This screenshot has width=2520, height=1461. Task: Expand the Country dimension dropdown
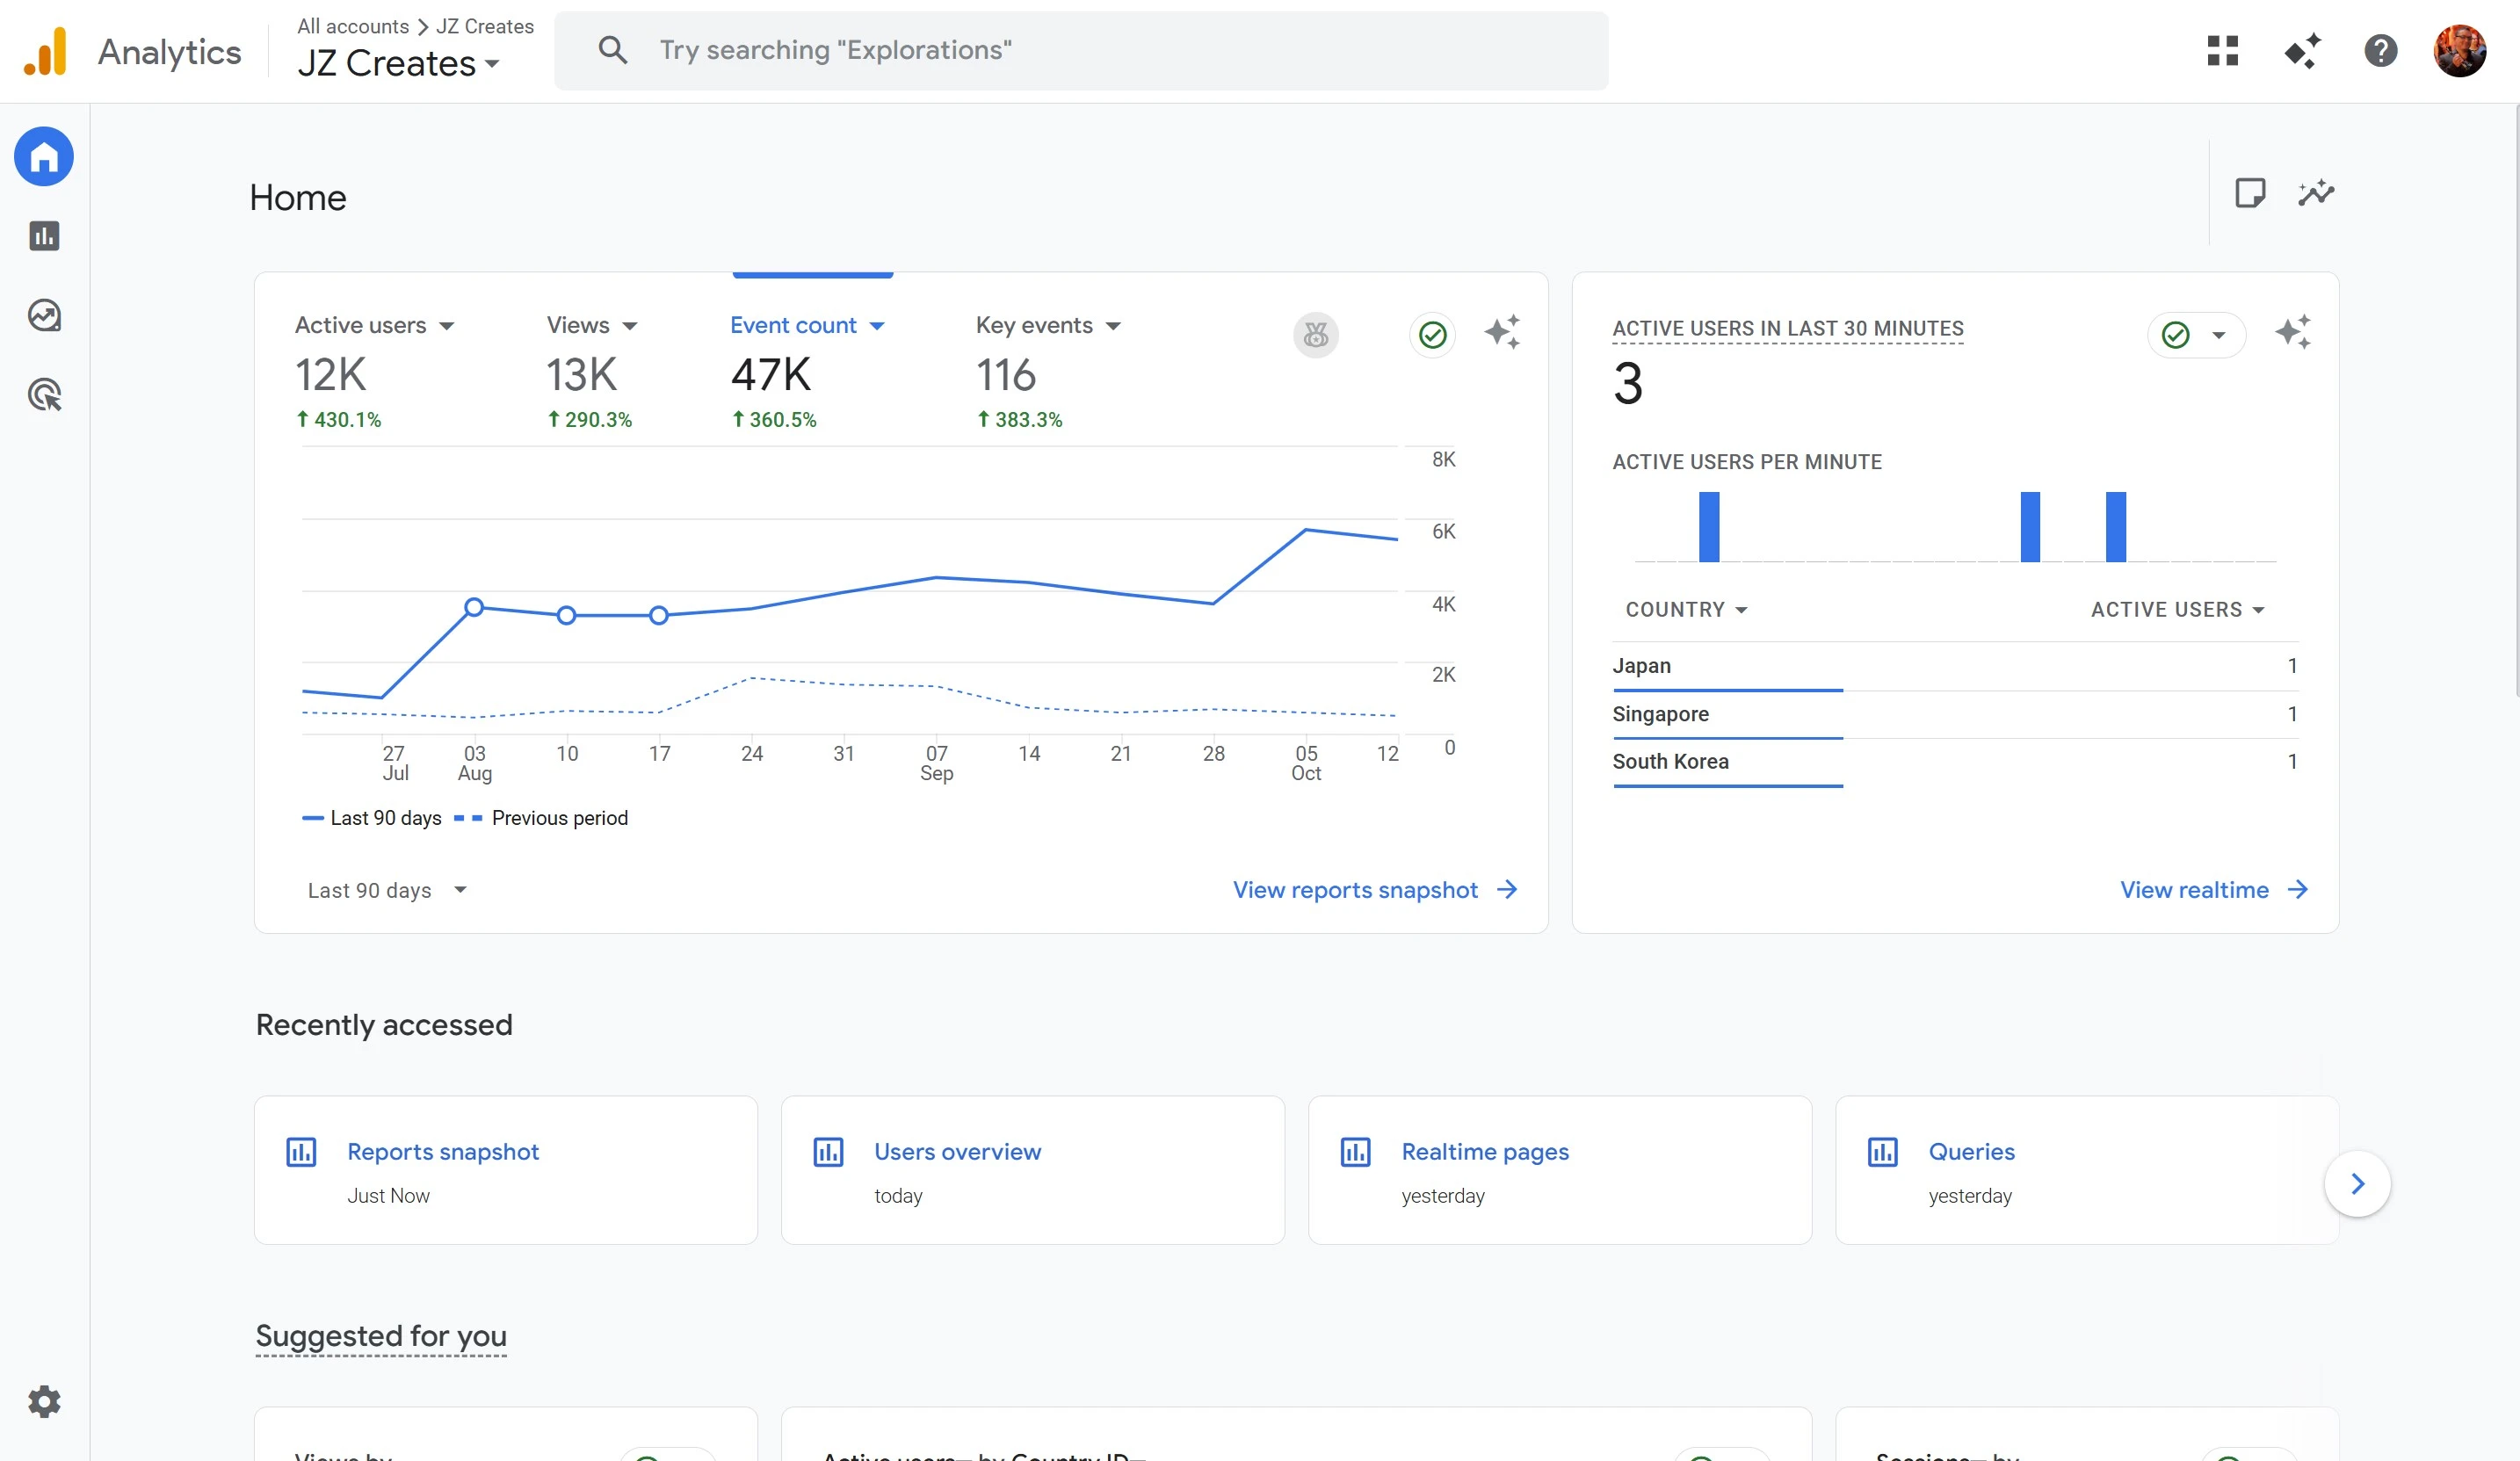(1685, 610)
